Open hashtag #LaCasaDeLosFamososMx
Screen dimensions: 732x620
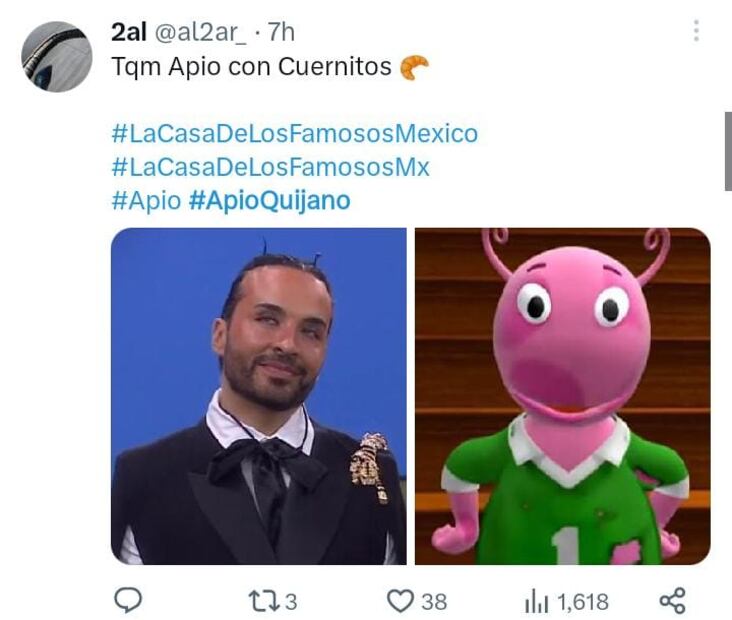(x=270, y=167)
